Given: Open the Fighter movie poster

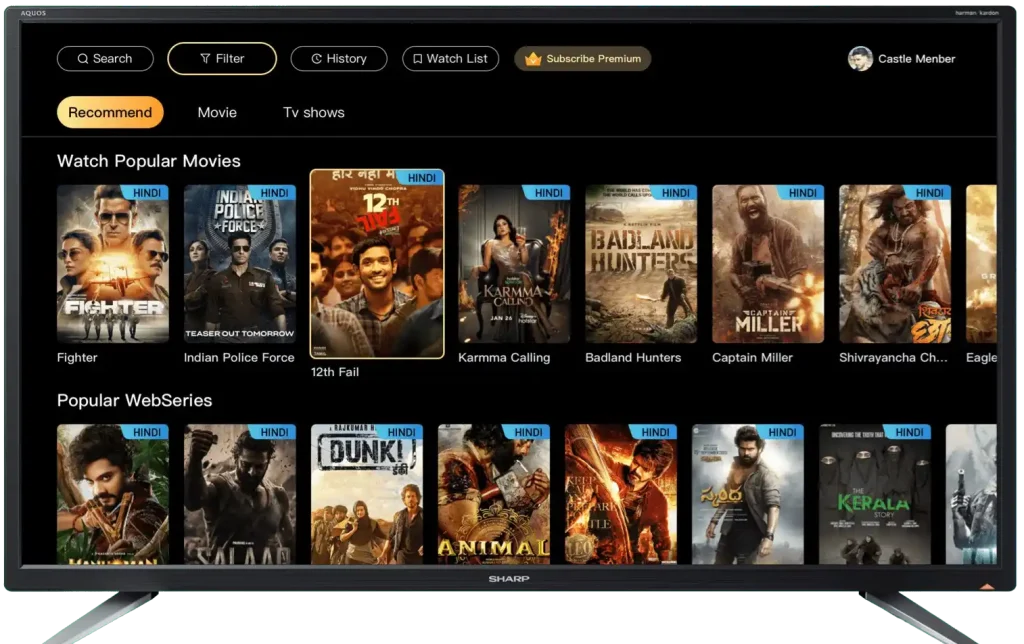Looking at the screenshot, I should pos(113,264).
